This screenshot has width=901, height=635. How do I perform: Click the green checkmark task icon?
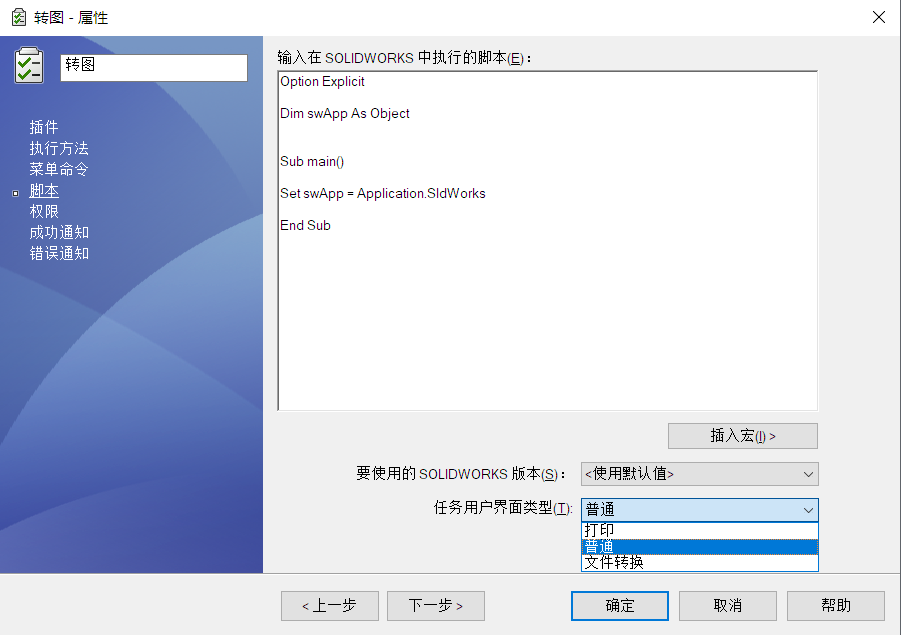pyautogui.click(x=29, y=65)
